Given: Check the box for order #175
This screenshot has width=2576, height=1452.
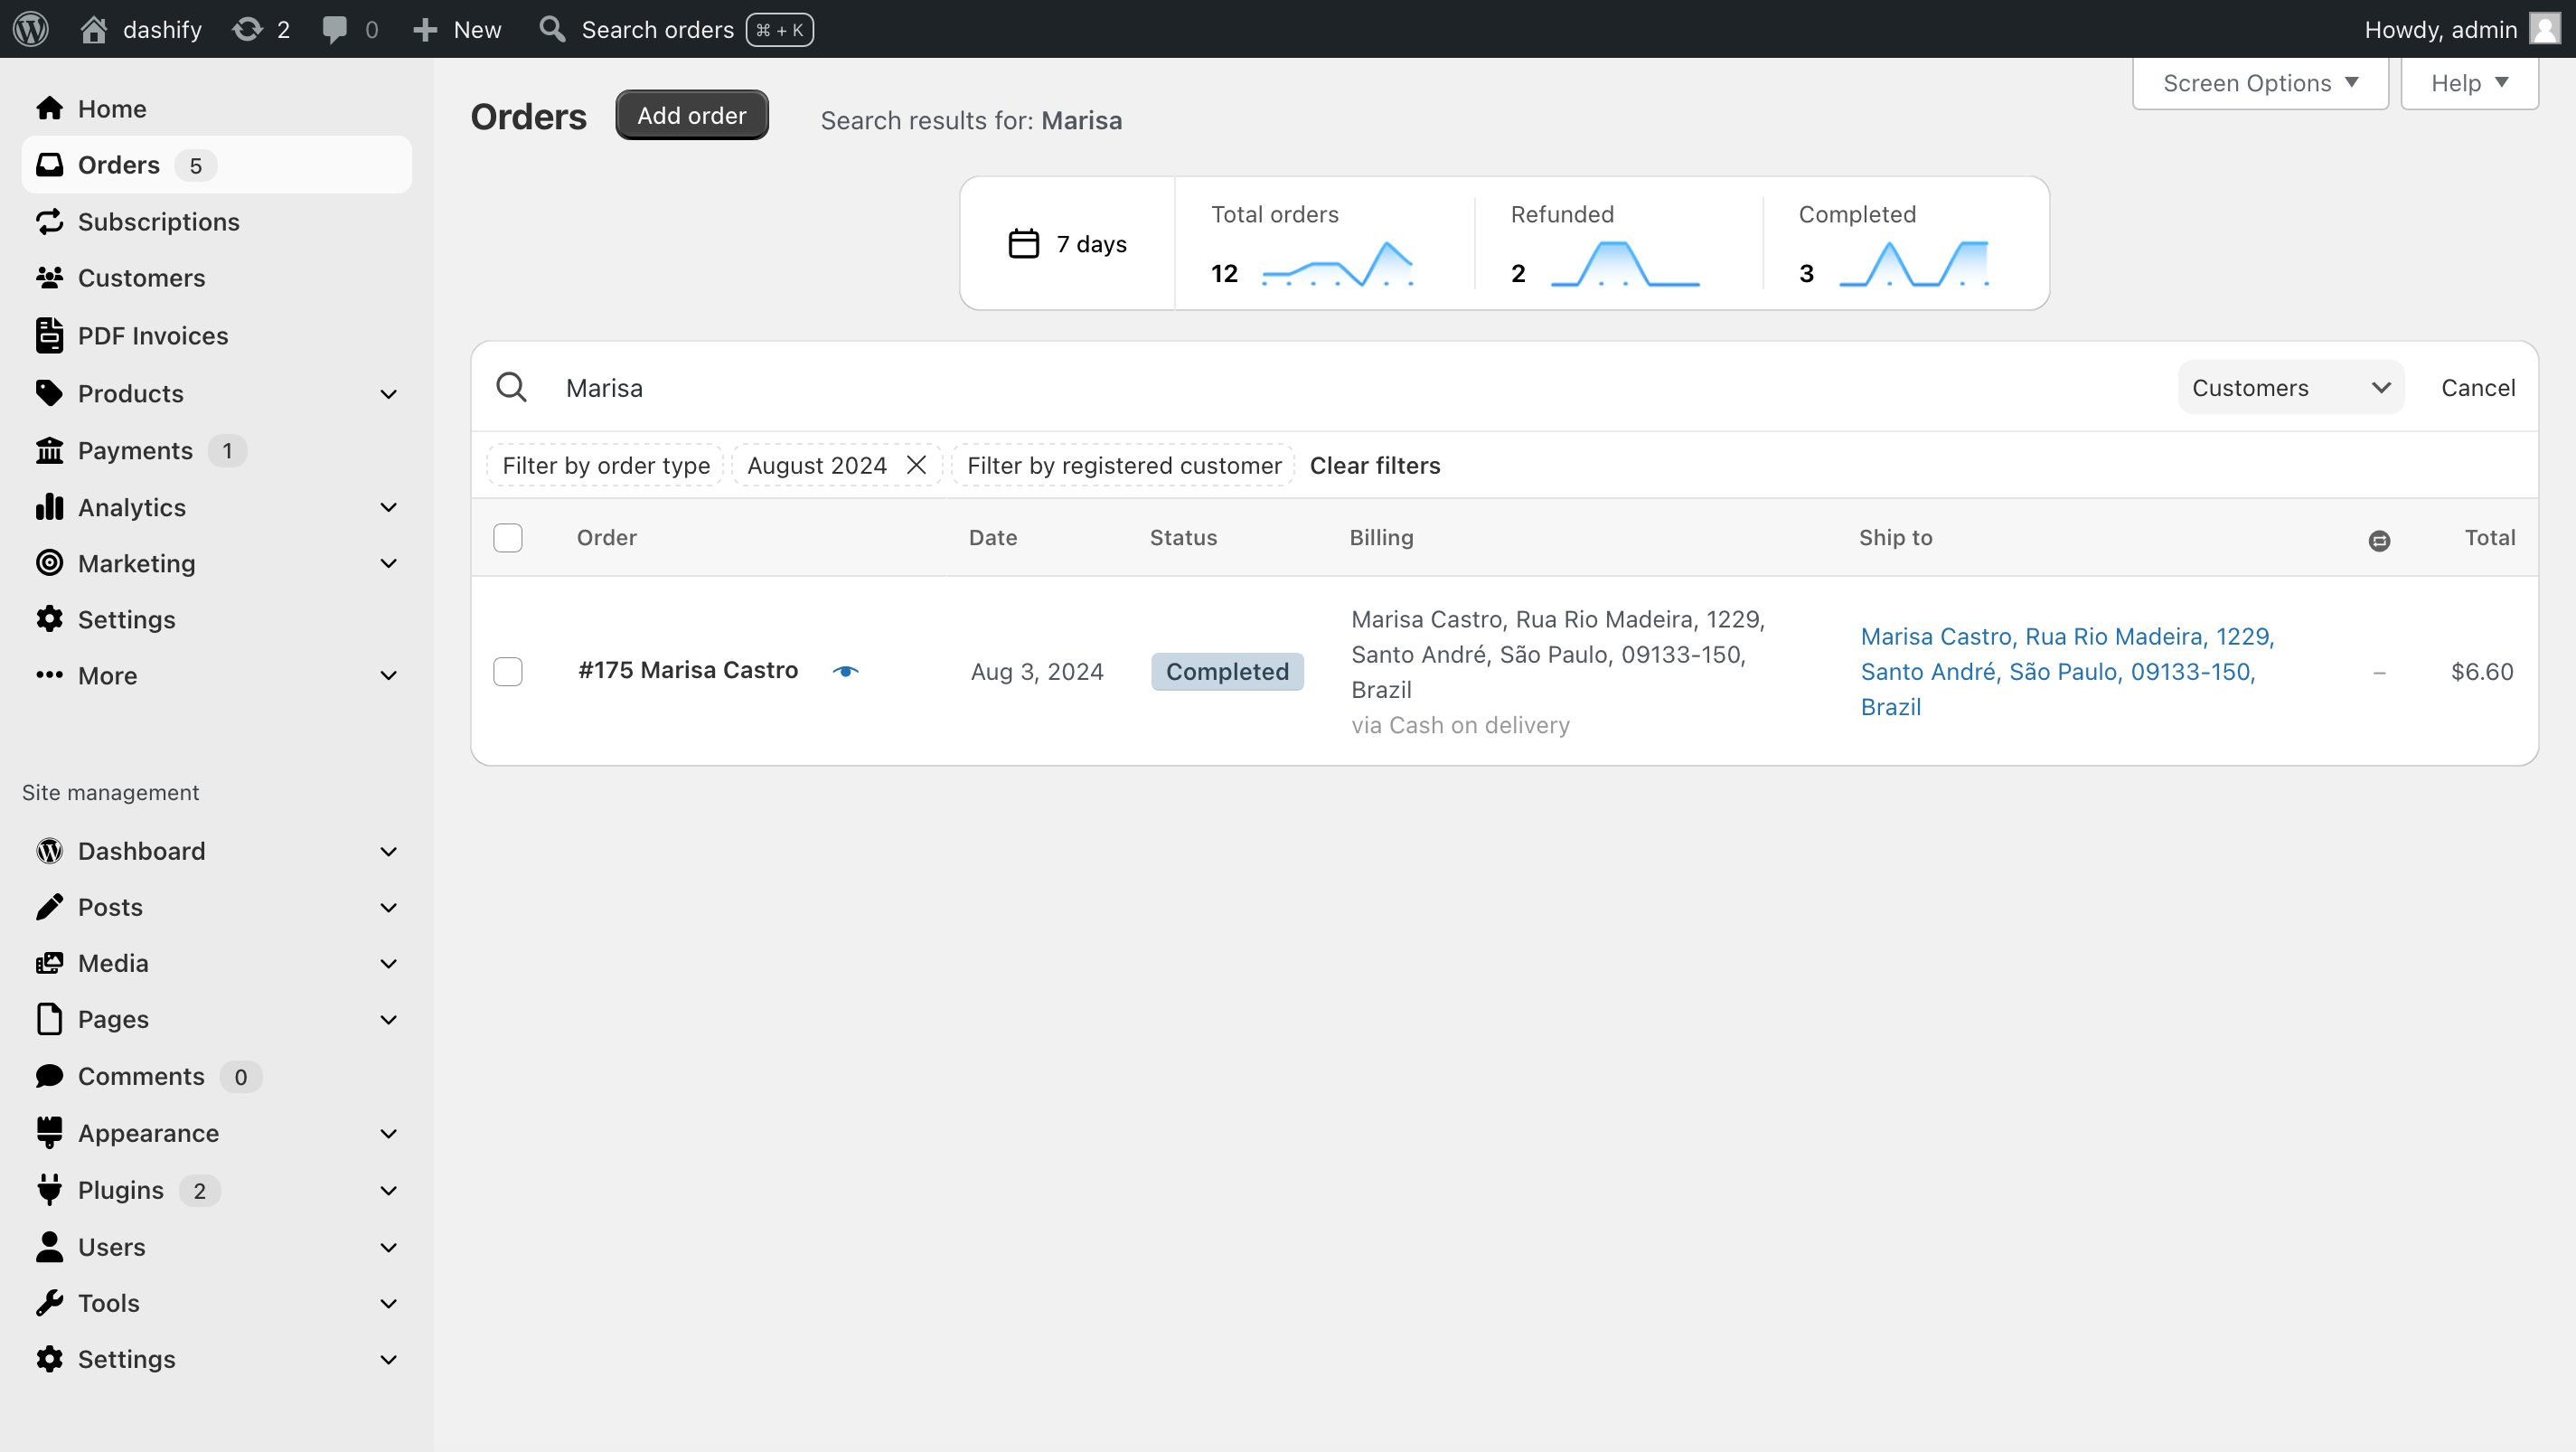Looking at the screenshot, I should tap(508, 671).
